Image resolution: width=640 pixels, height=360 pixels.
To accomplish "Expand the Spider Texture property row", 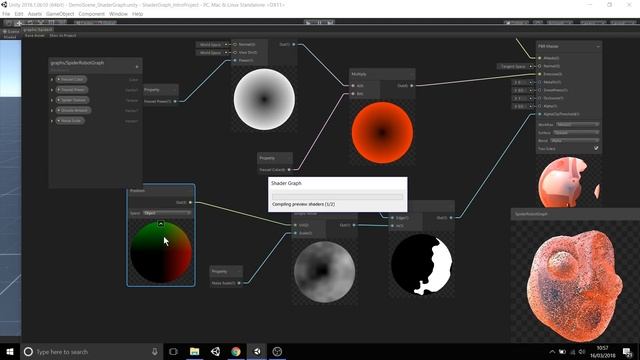I will [52, 100].
